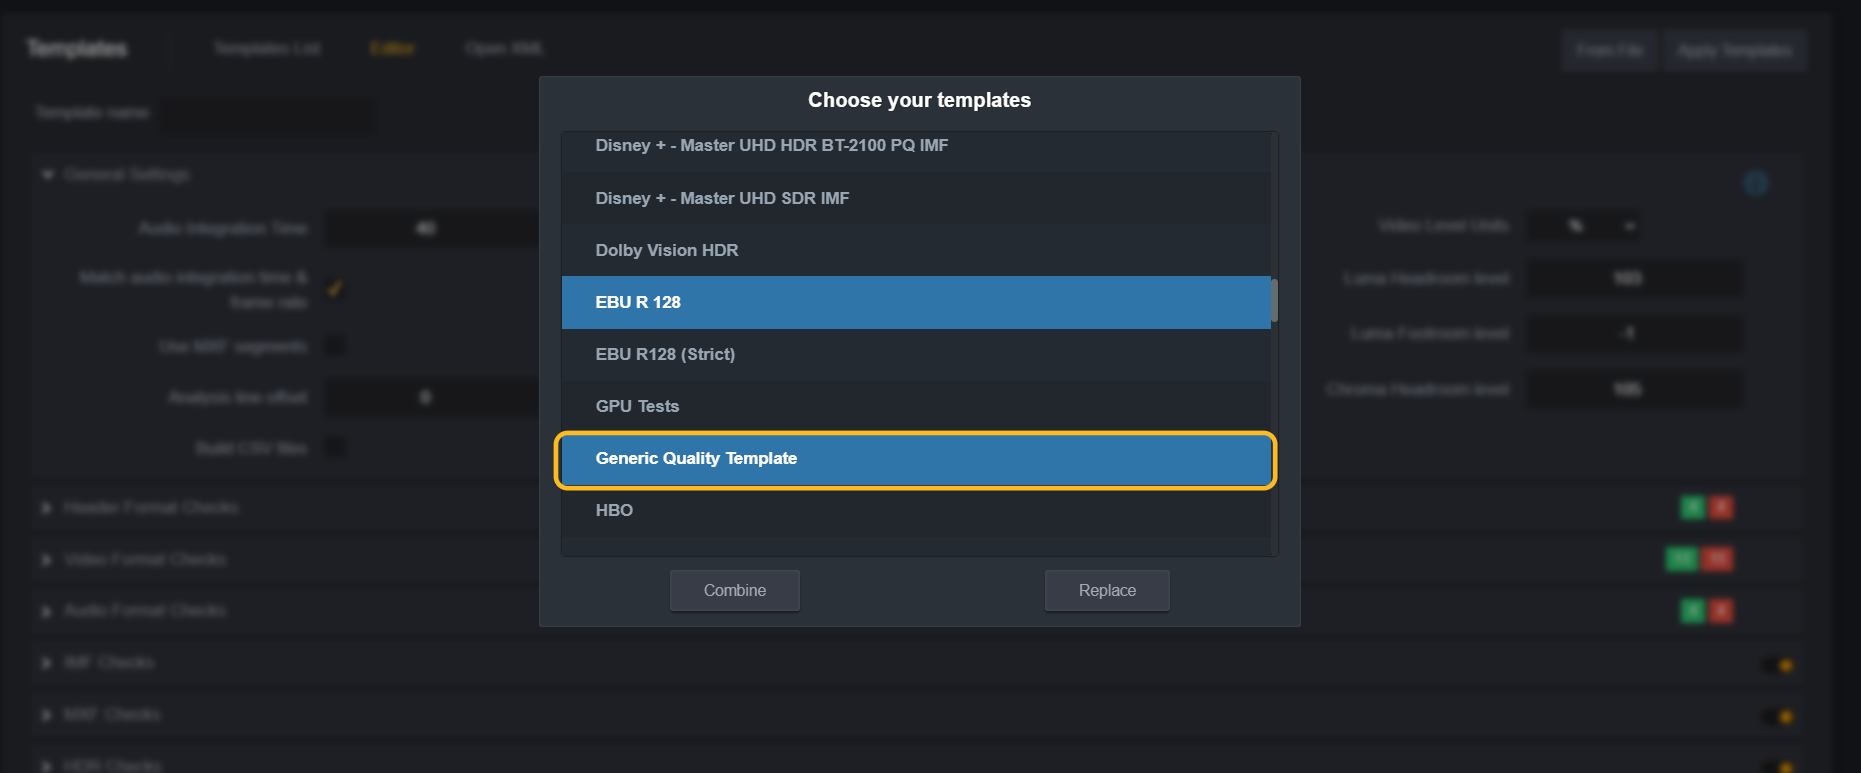1861x773 pixels.
Task: Click the Luma Footroom level field
Action: pyautogui.click(x=1634, y=333)
